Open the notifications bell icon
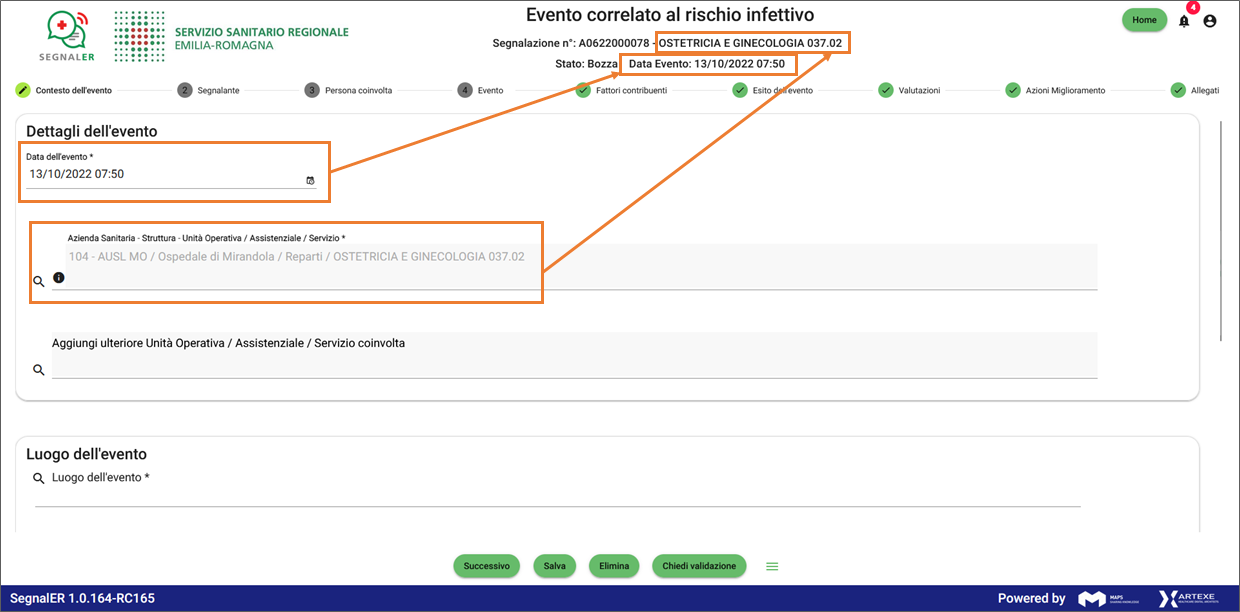This screenshot has height=612, width=1240. point(1184,21)
